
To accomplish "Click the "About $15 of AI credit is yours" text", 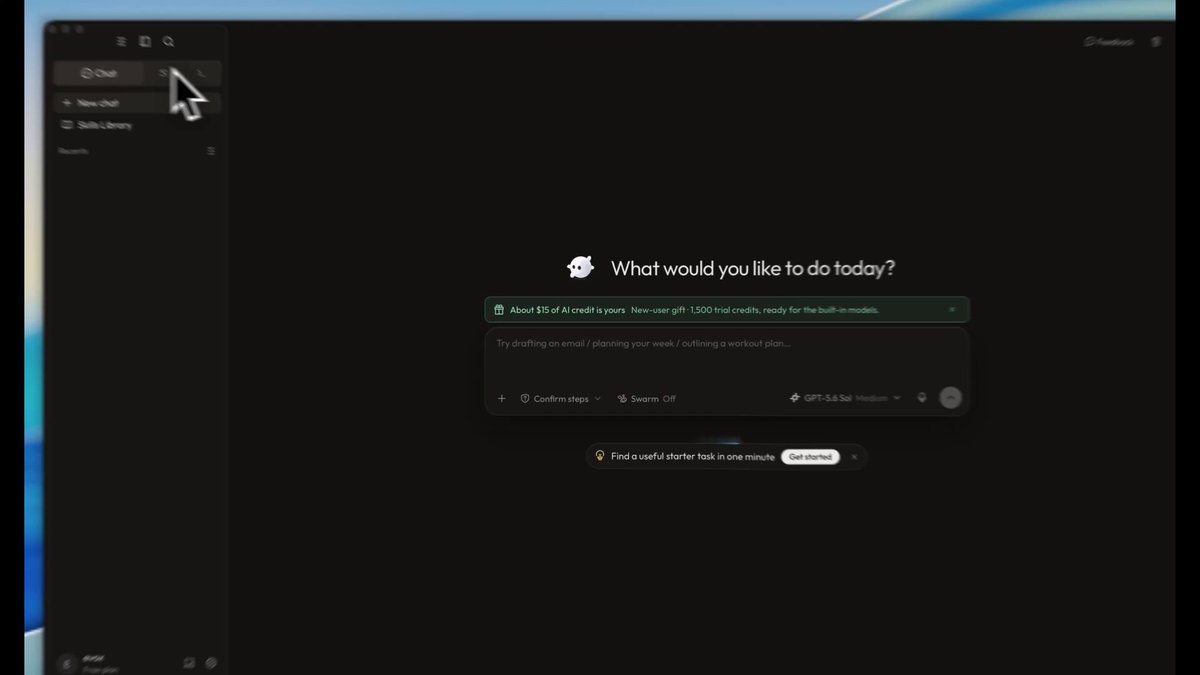I will (x=567, y=310).
